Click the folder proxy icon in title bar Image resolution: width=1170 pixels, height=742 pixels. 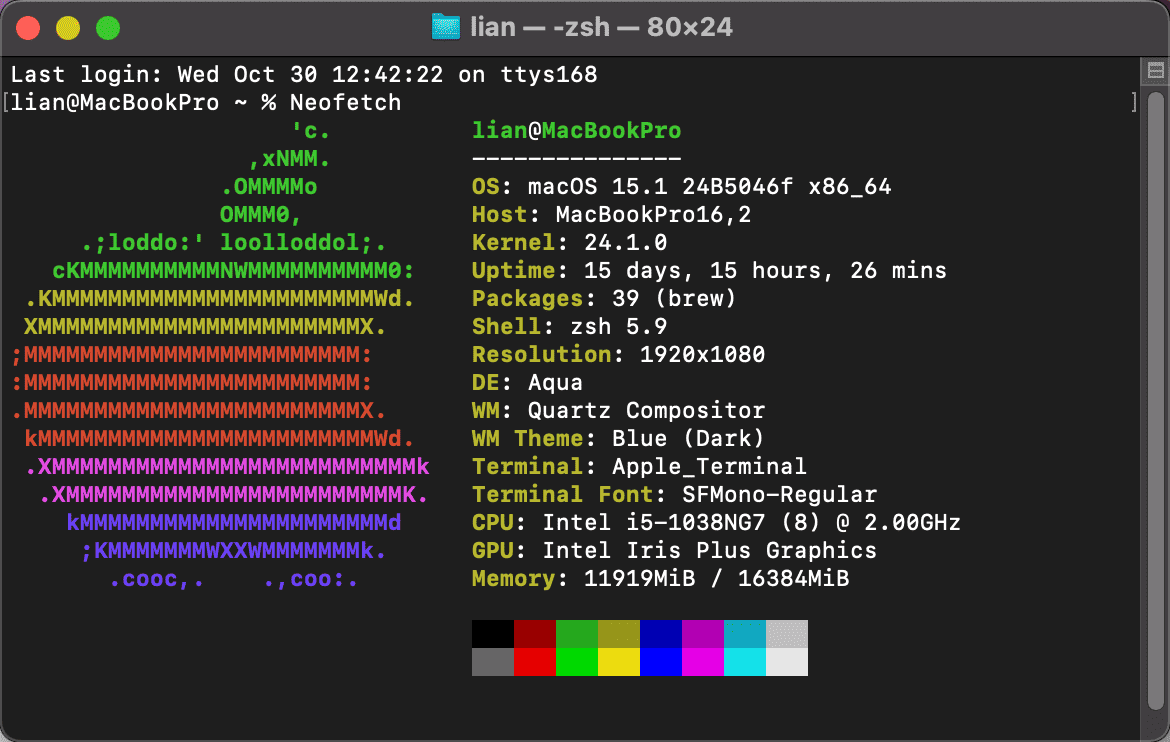pos(445,28)
